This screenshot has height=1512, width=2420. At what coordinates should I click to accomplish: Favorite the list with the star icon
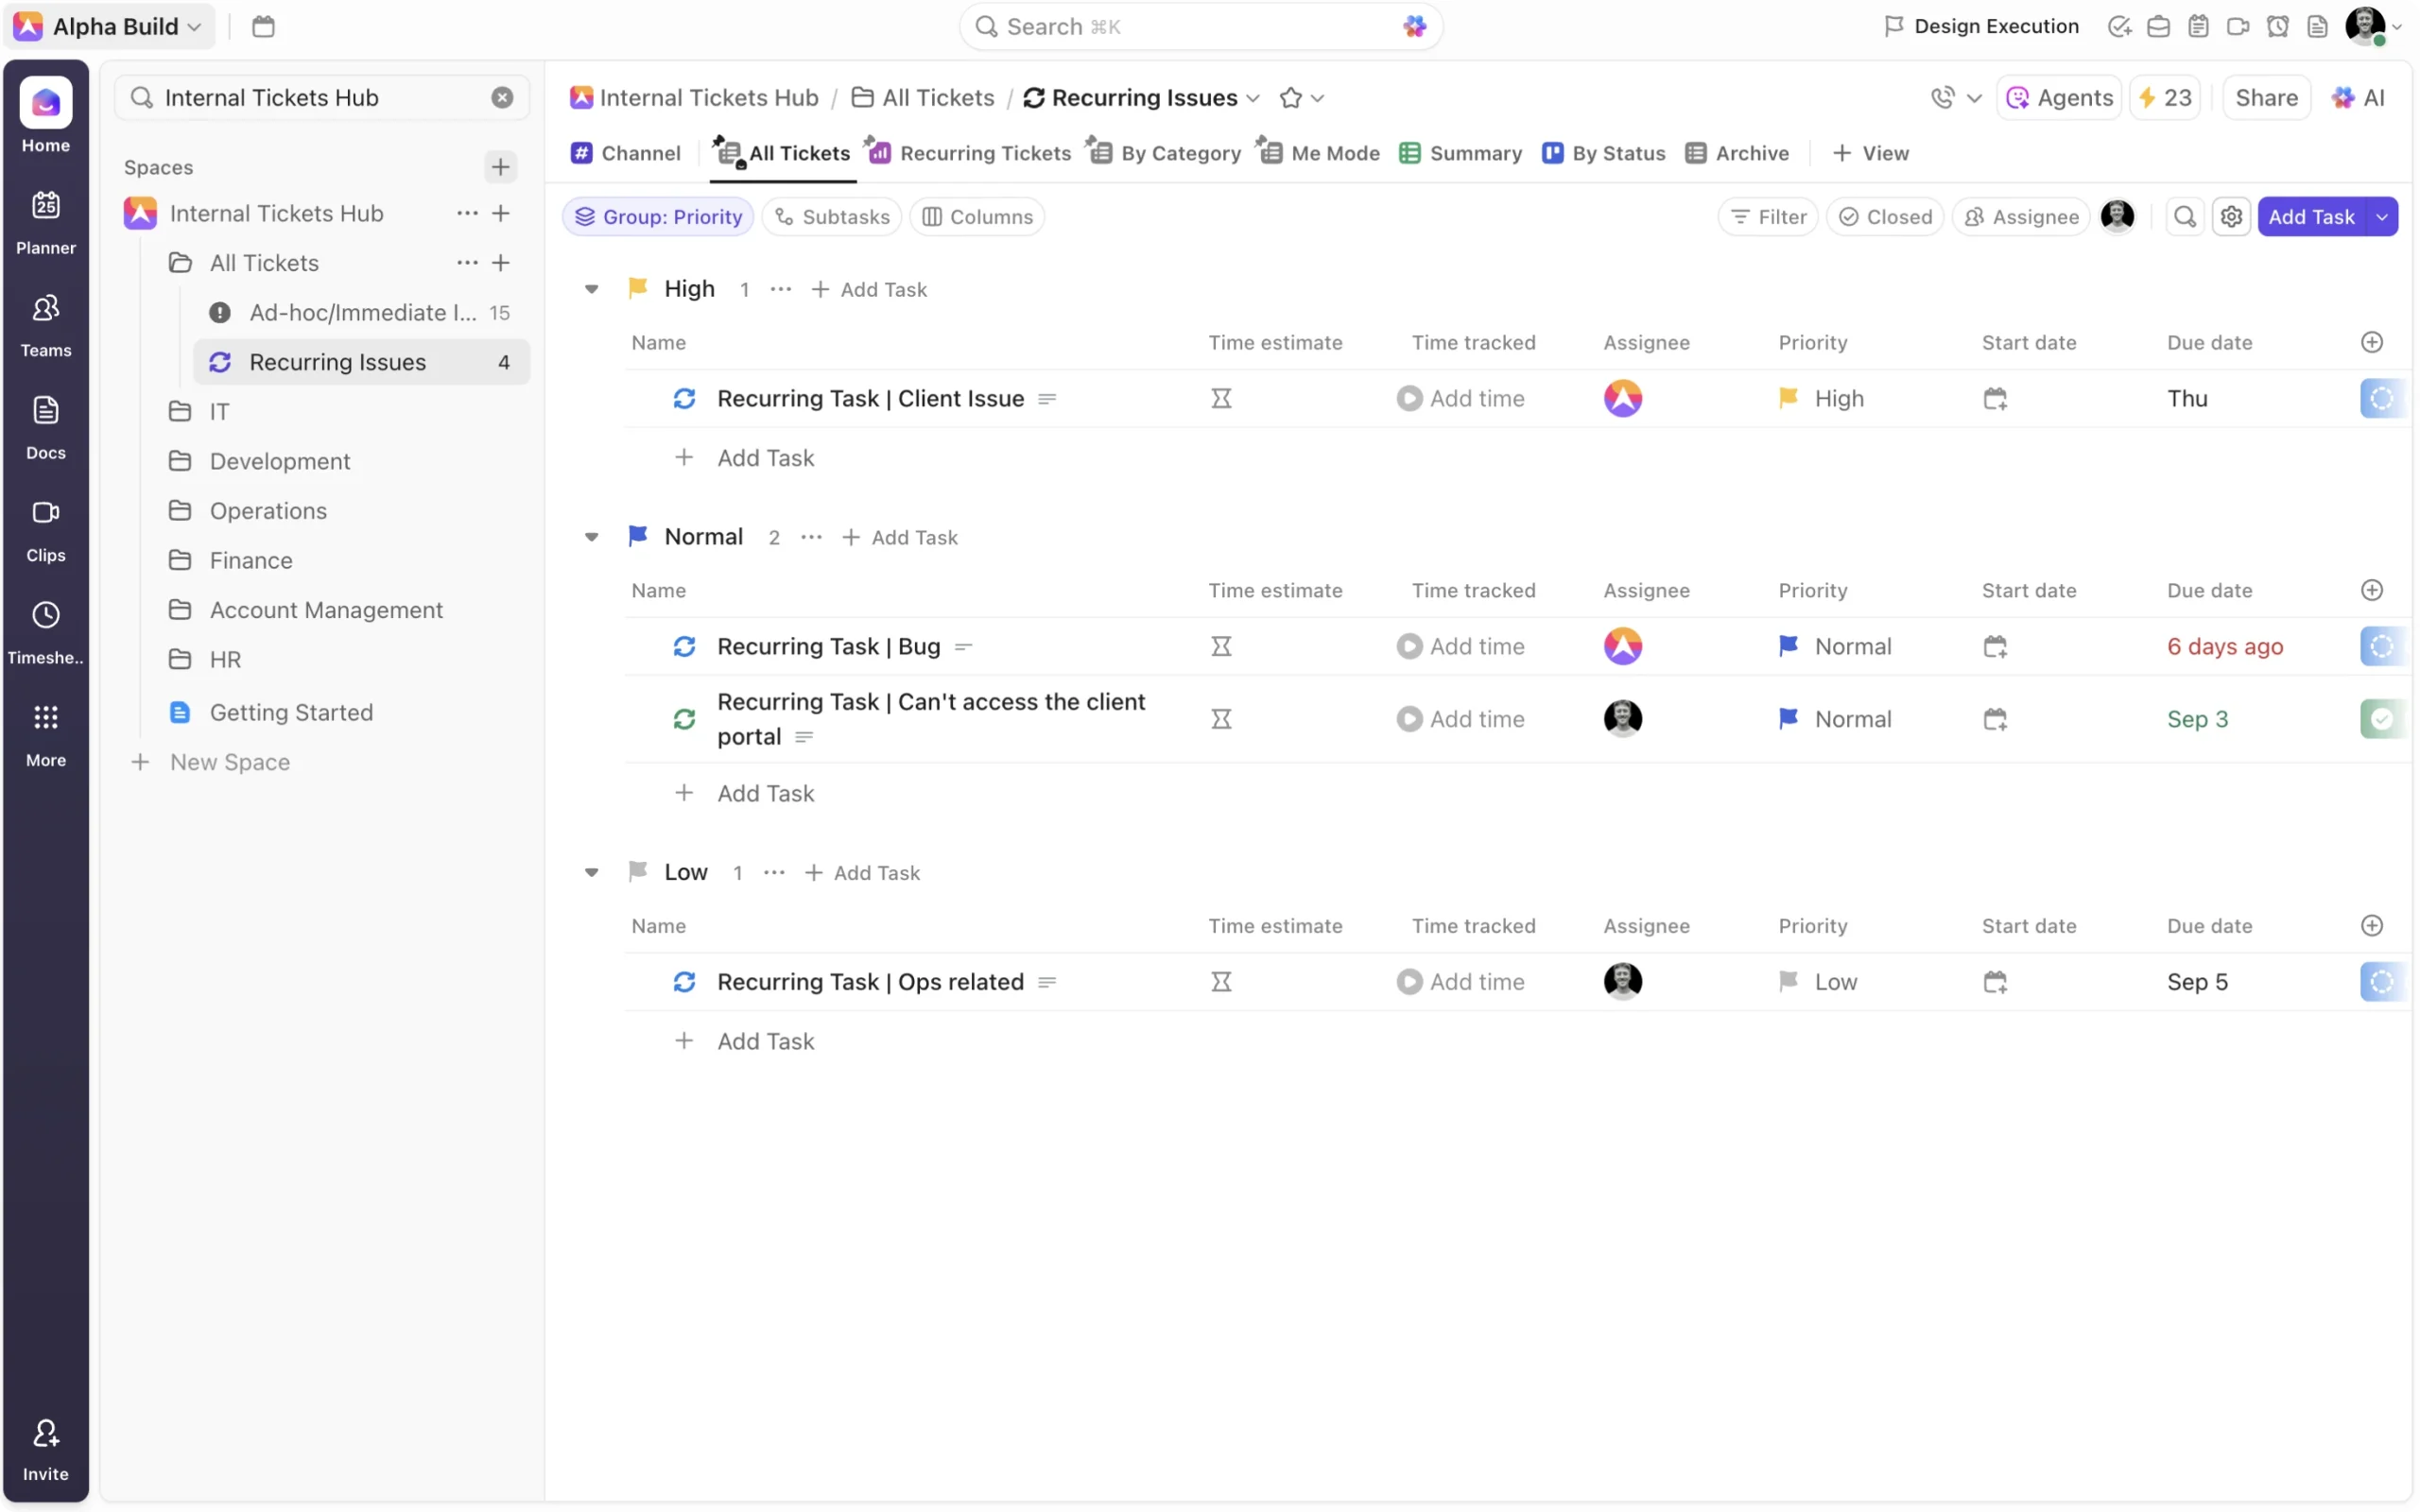pyautogui.click(x=1290, y=98)
